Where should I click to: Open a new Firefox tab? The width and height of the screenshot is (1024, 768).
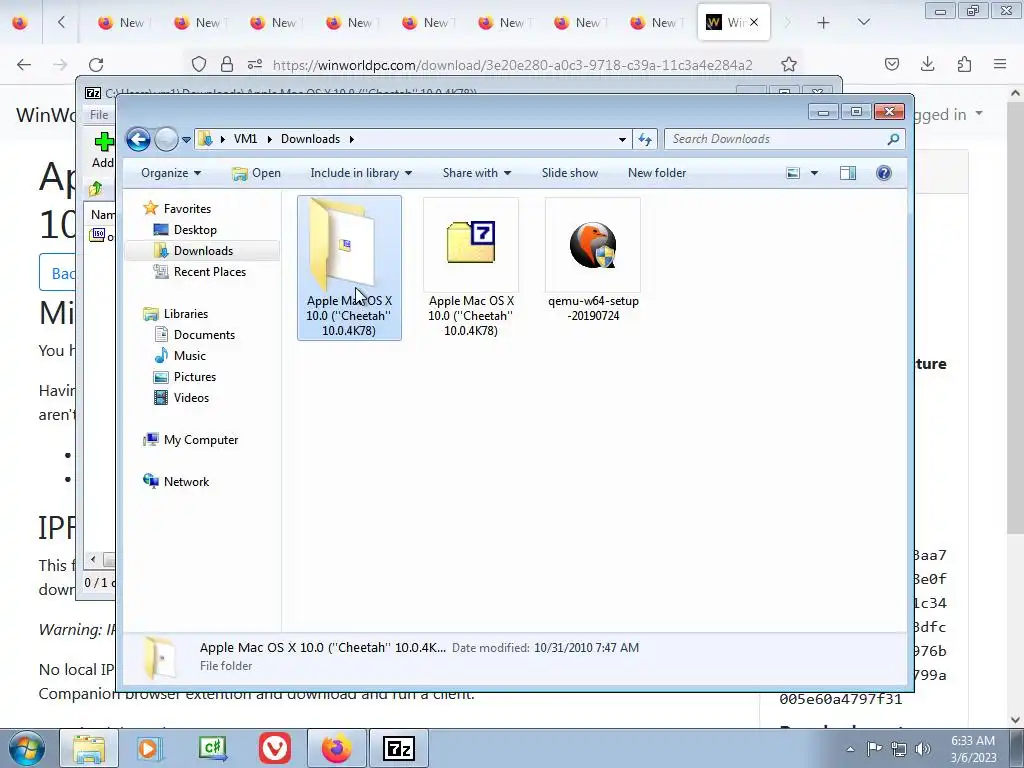pyautogui.click(x=824, y=23)
